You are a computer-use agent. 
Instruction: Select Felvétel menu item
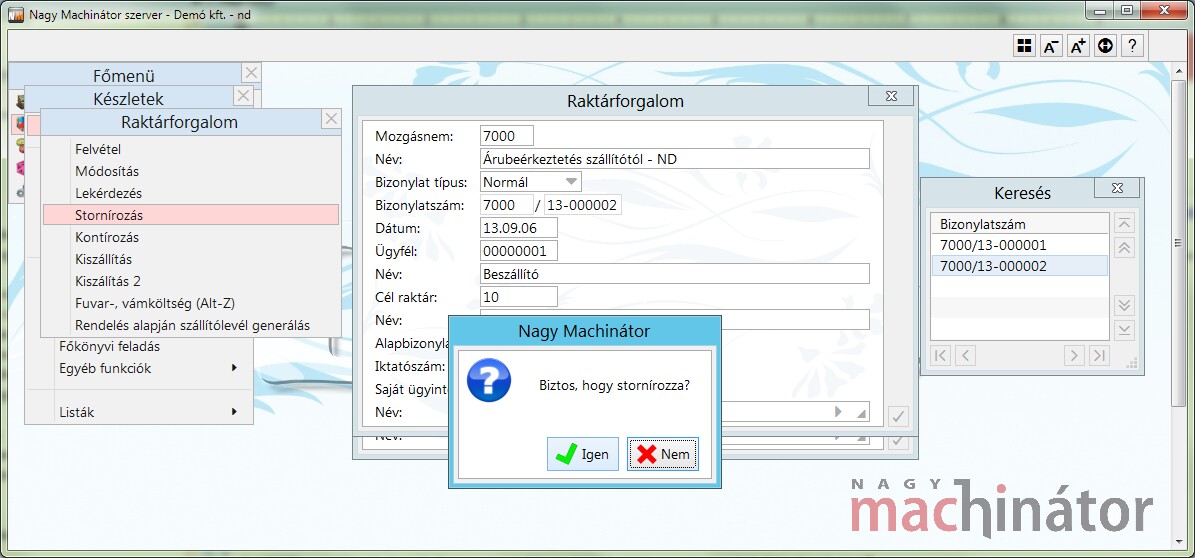(191, 149)
